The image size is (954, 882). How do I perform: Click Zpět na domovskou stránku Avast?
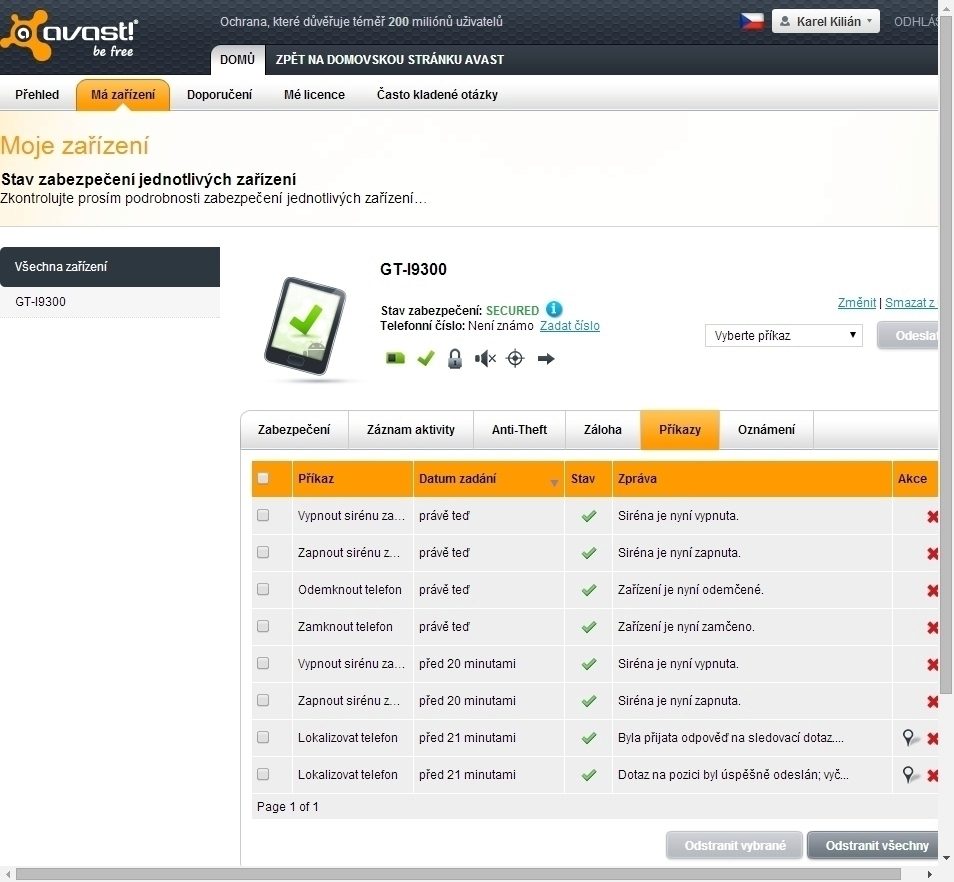[389, 60]
